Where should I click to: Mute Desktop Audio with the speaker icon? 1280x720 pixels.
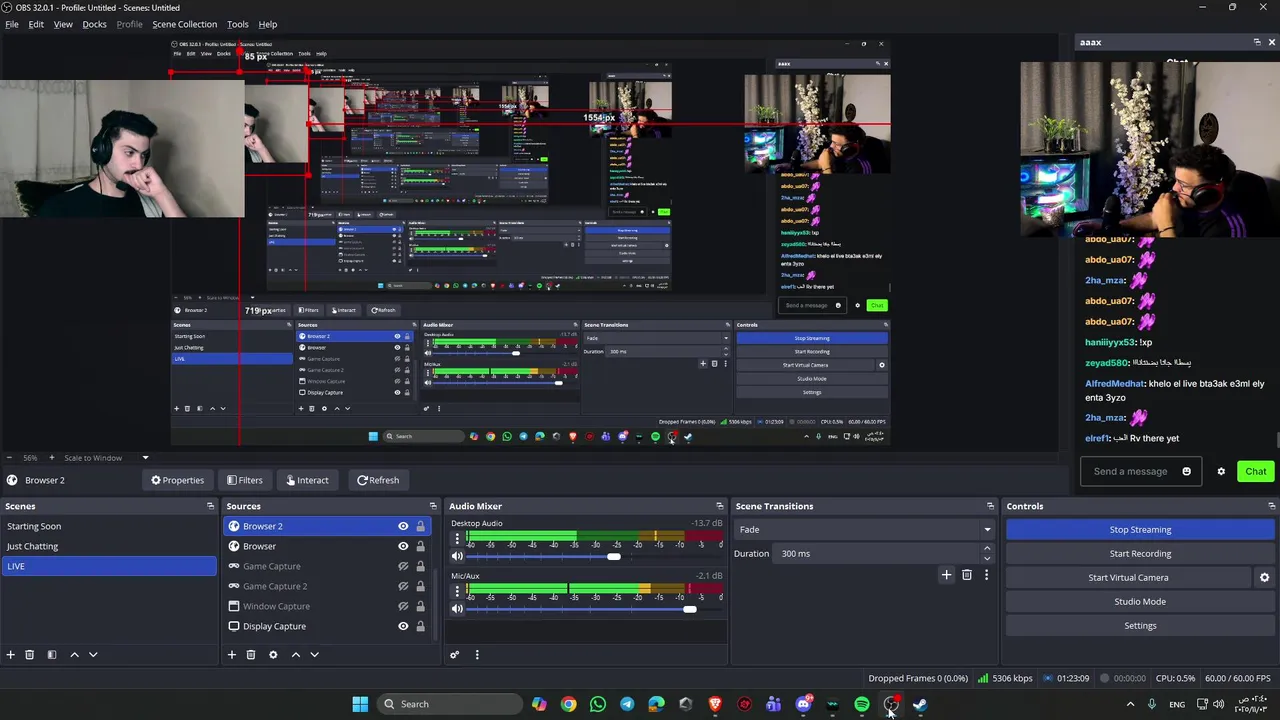(x=457, y=556)
